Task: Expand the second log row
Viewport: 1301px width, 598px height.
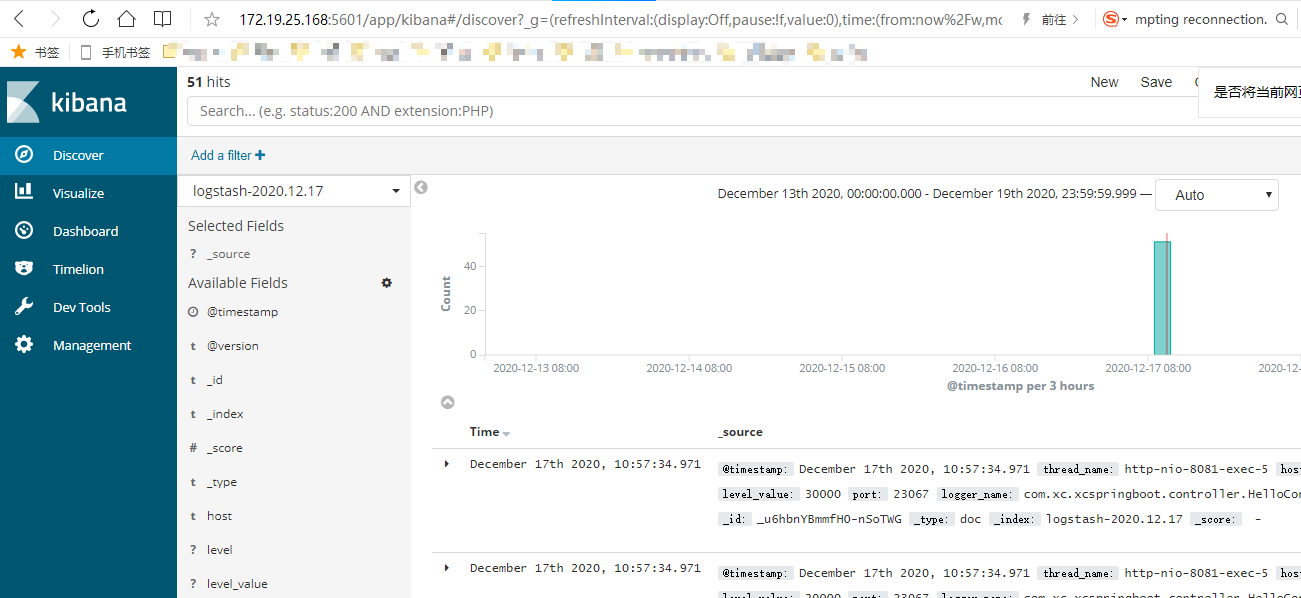Action: (x=446, y=568)
